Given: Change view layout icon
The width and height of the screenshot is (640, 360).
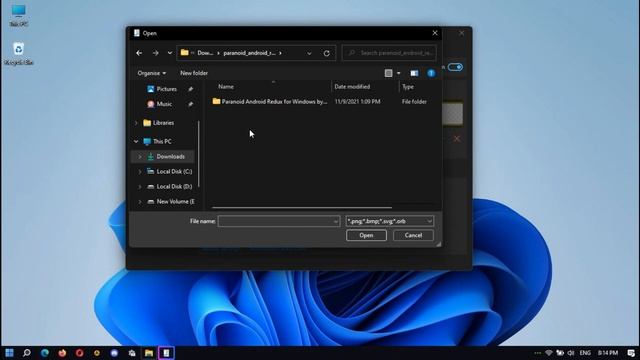Looking at the screenshot, I should pyautogui.click(x=389, y=73).
